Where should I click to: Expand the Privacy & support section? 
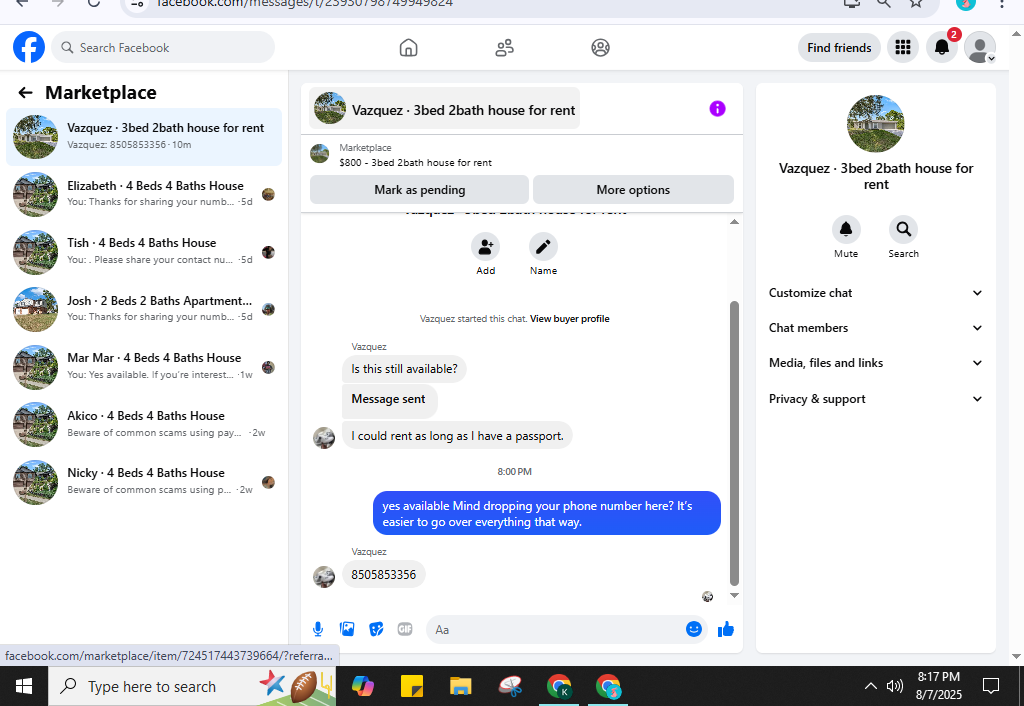875,399
